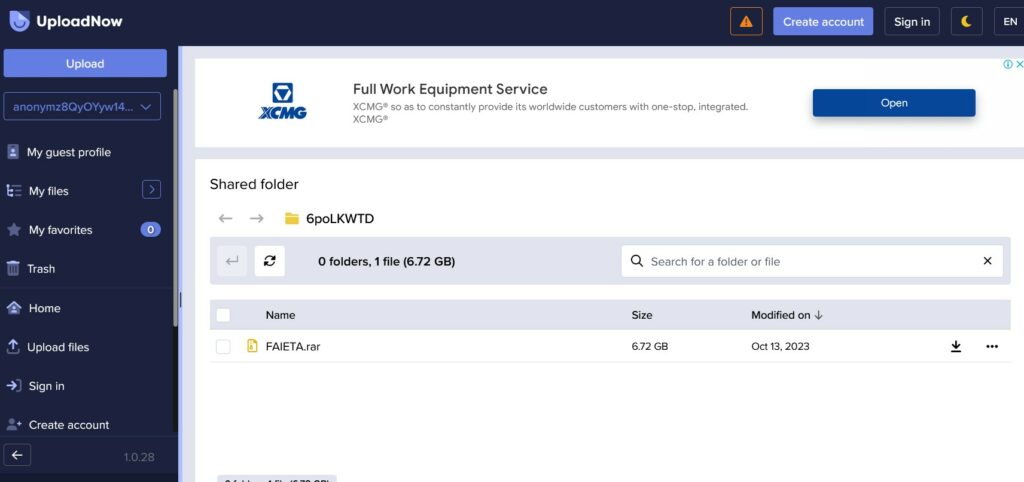This screenshot has height=482, width=1024.
Task: Toggle dark mode with the moon icon
Action: [966, 22]
